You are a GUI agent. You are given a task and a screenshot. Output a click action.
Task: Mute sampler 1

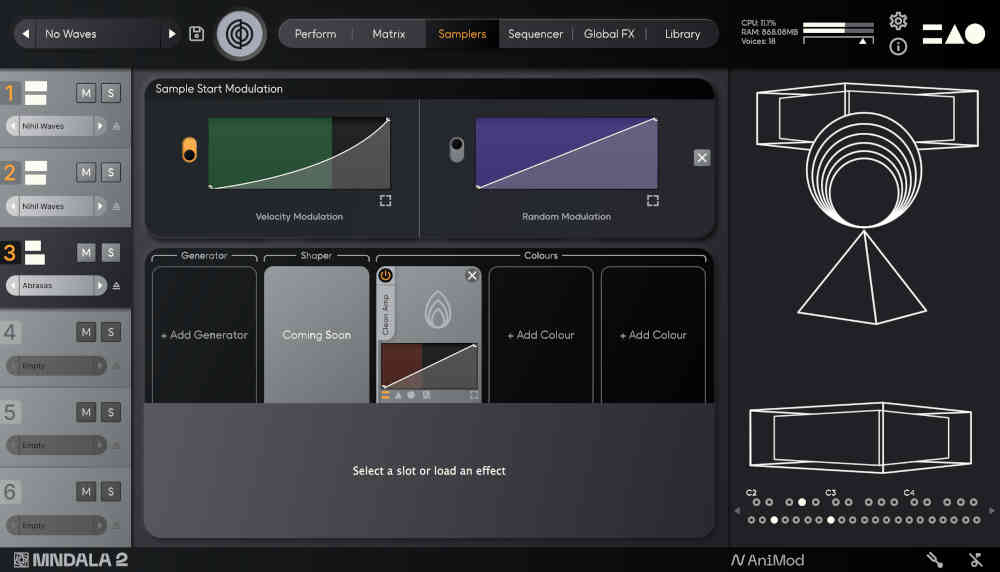coord(86,93)
